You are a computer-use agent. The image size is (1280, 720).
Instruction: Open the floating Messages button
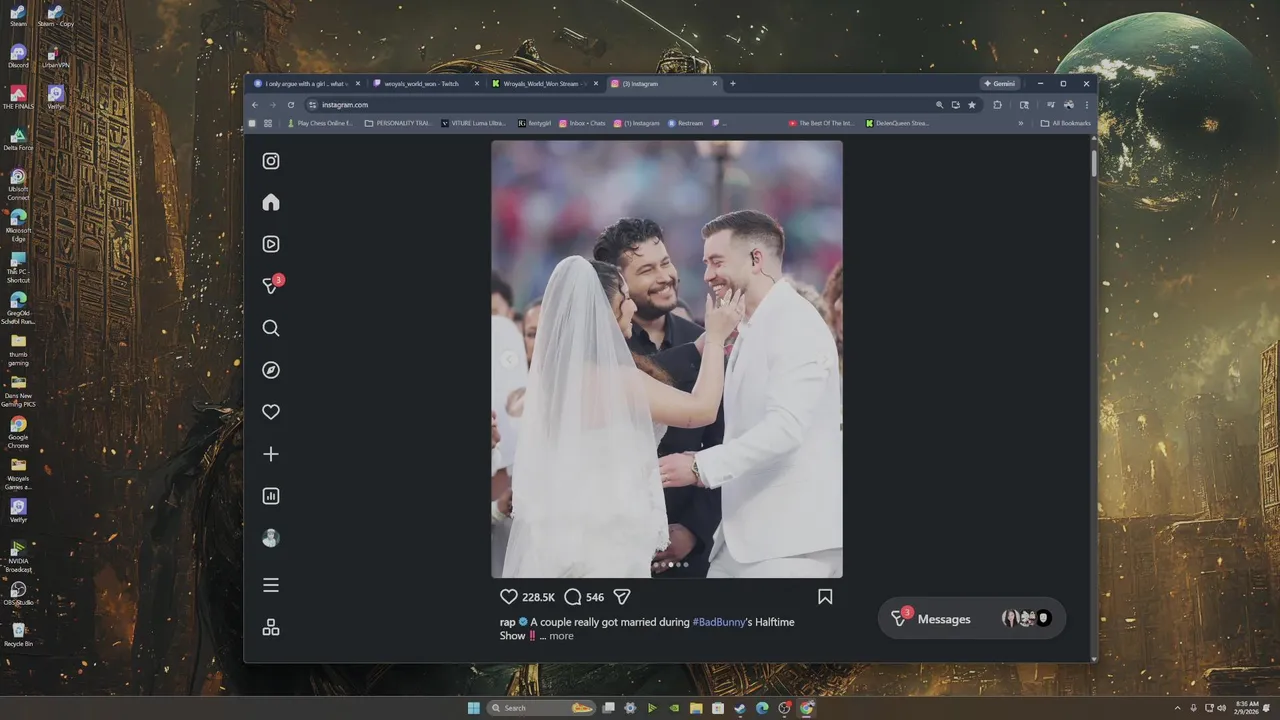click(x=972, y=619)
